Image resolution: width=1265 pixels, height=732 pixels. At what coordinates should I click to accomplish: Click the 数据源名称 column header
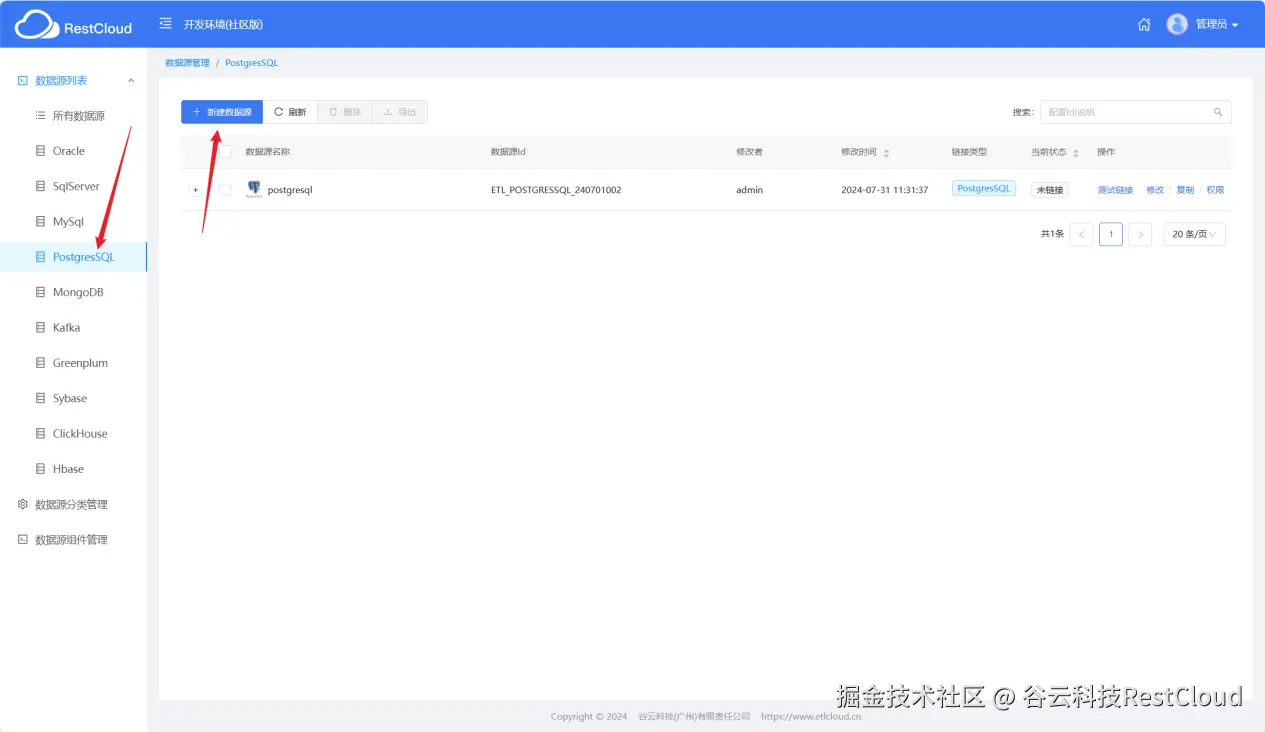point(268,152)
